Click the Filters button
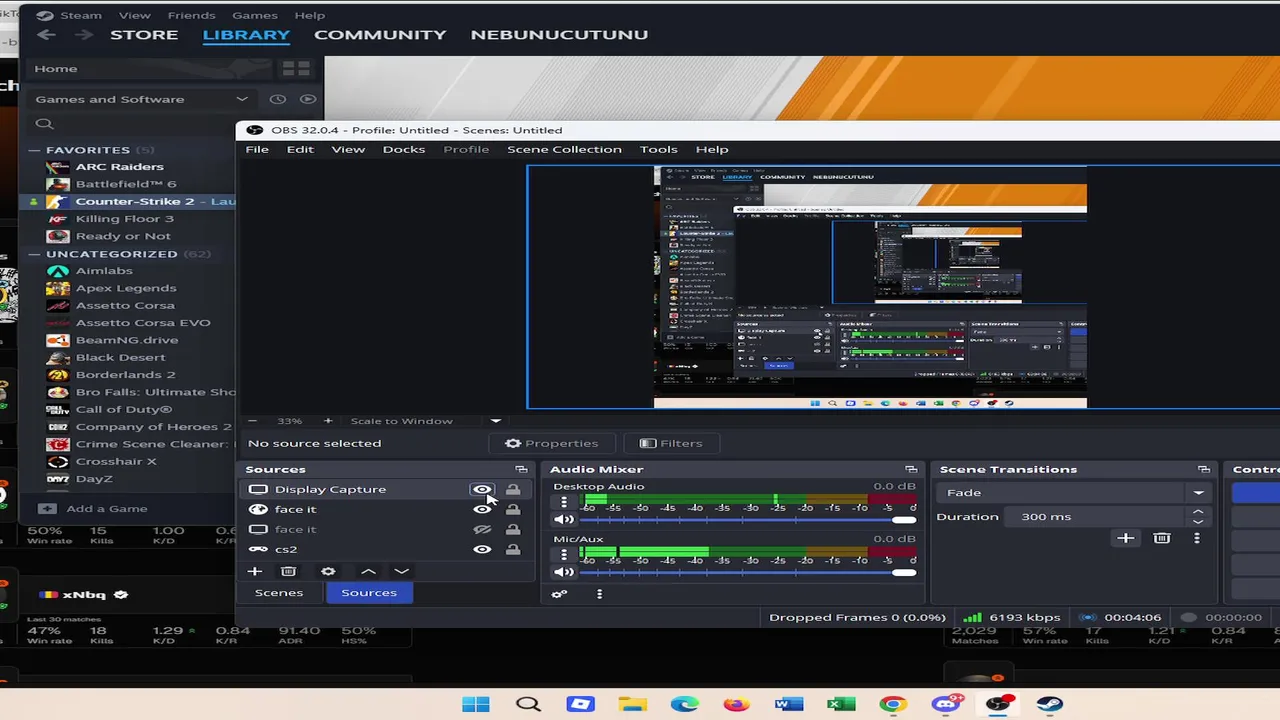The height and width of the screenshot is (720, 1280). tap(671, 443)
